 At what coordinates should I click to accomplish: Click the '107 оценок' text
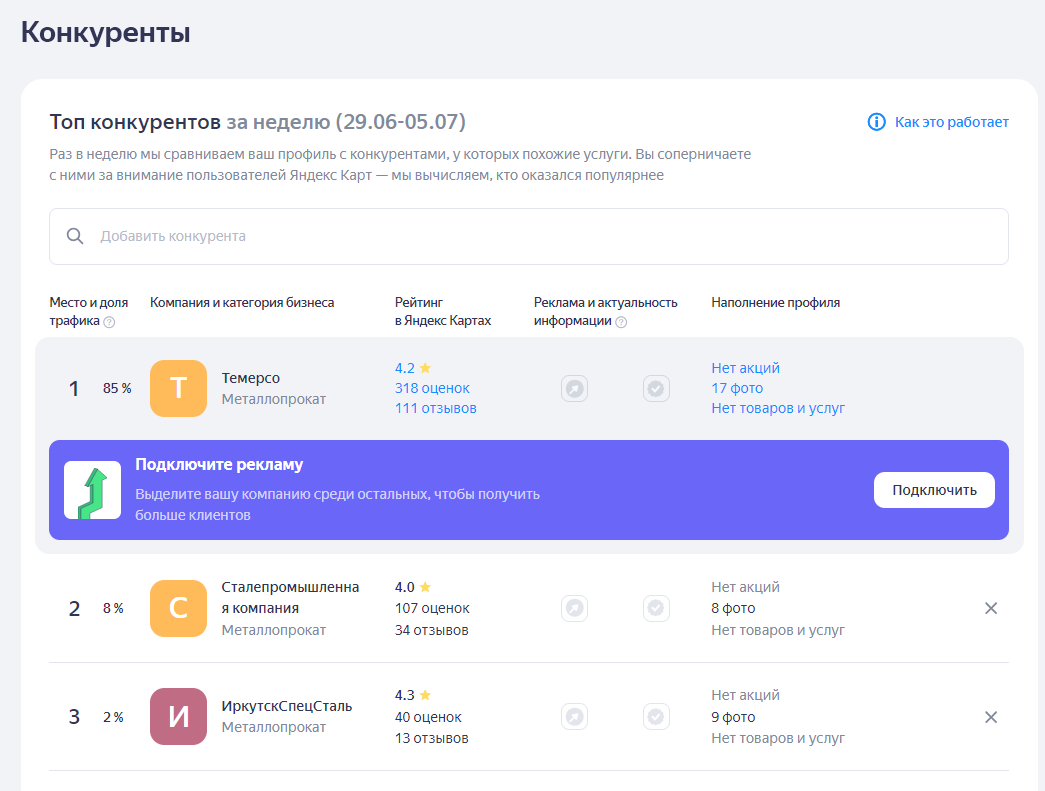[x=432, y=608]
